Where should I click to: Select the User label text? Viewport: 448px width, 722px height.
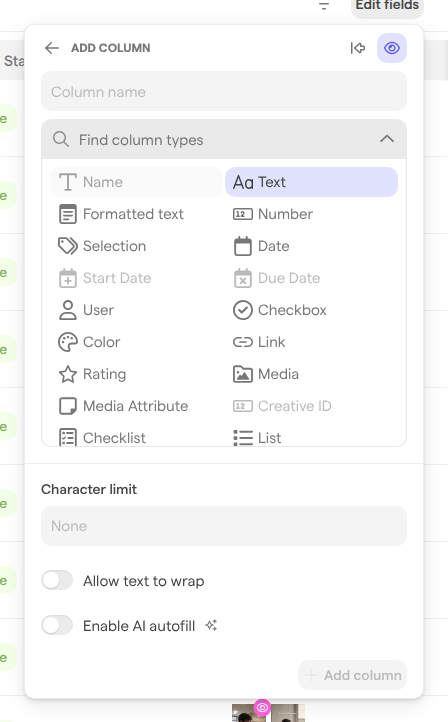(x=99, y=310)
